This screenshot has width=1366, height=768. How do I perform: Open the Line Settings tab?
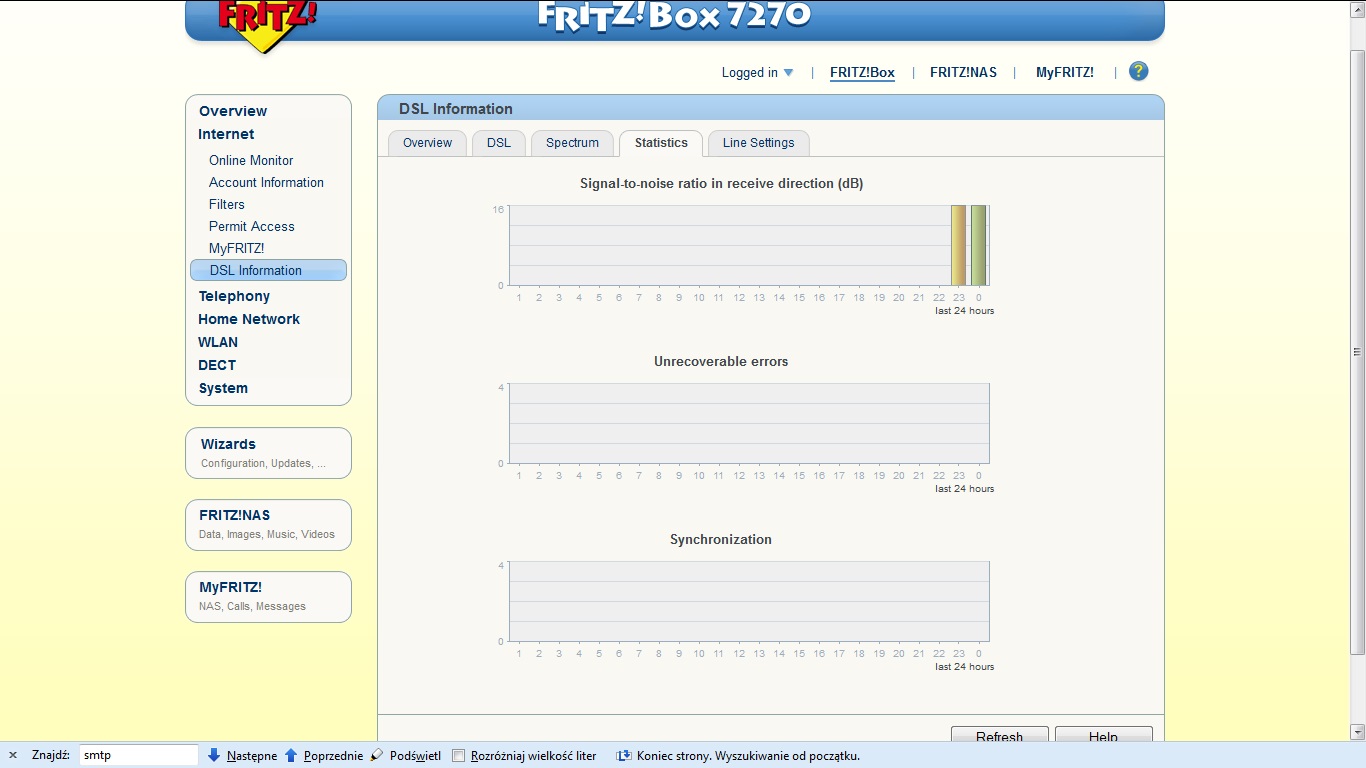click(758, 143)
